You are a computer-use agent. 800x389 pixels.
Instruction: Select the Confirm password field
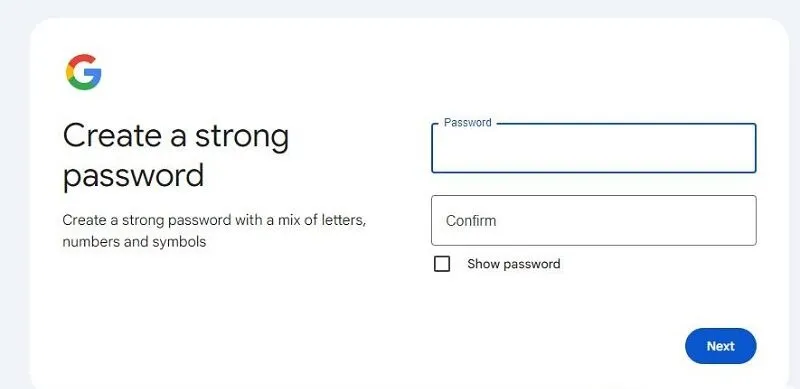click(593, 221)
